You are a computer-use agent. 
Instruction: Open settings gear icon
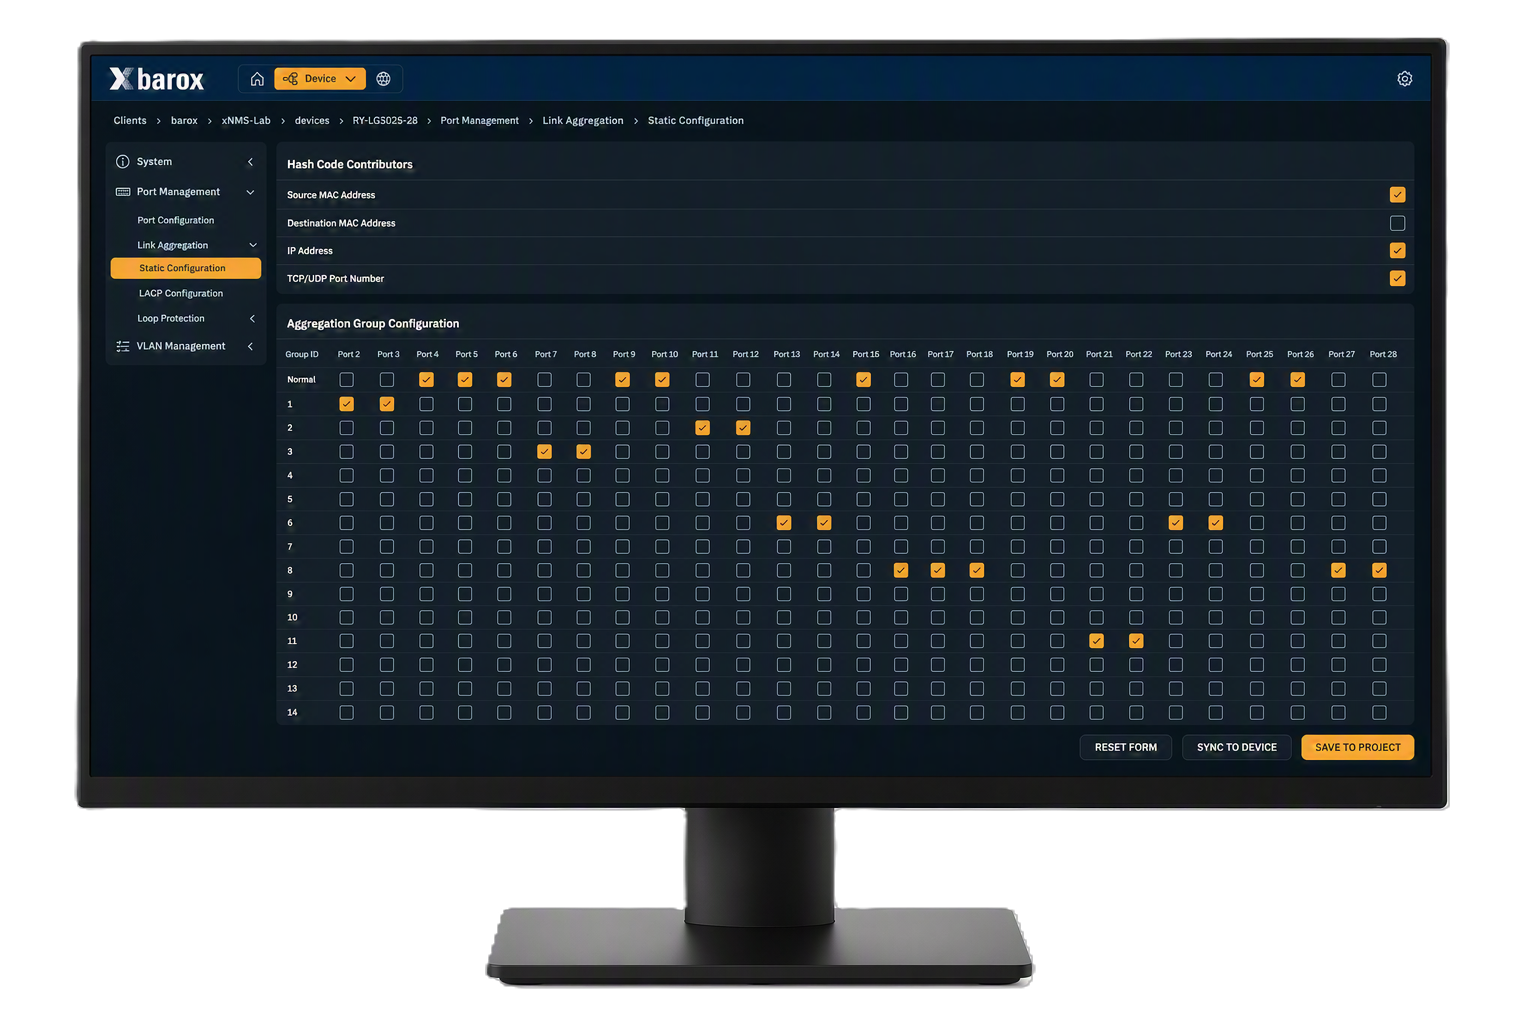pyautogui.click(x=1405, y=79)
